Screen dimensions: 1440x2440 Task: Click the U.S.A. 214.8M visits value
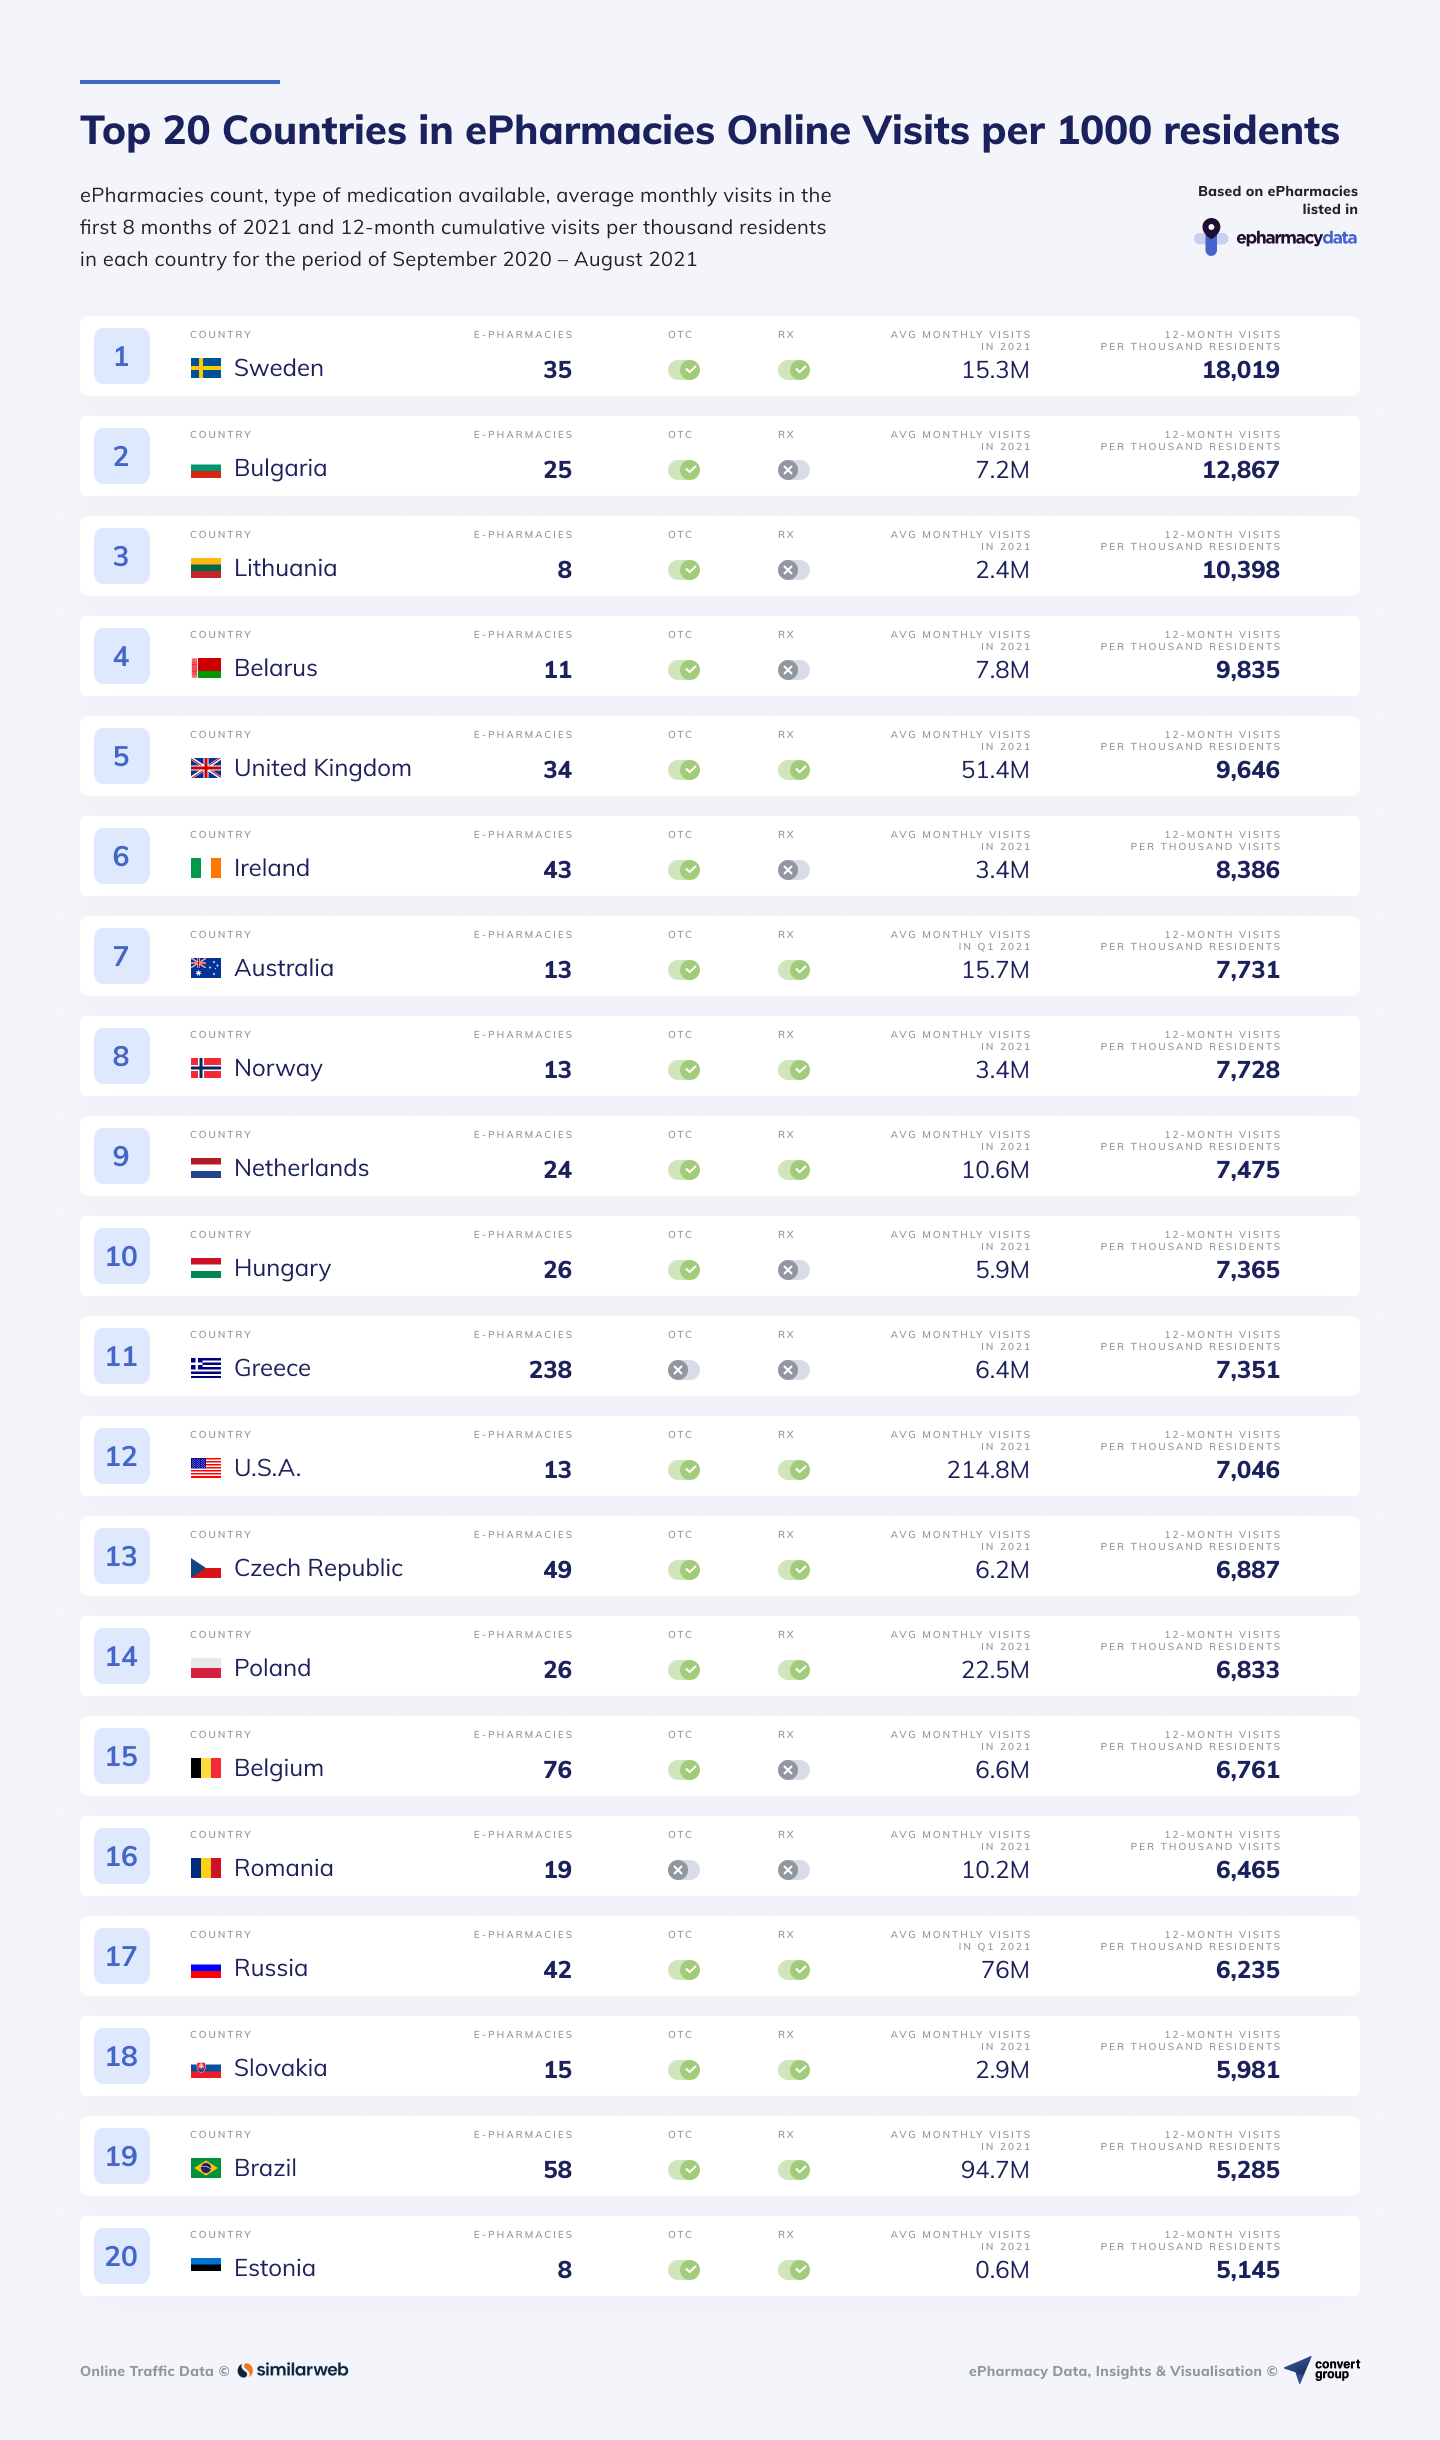[x=988, y=1470]
